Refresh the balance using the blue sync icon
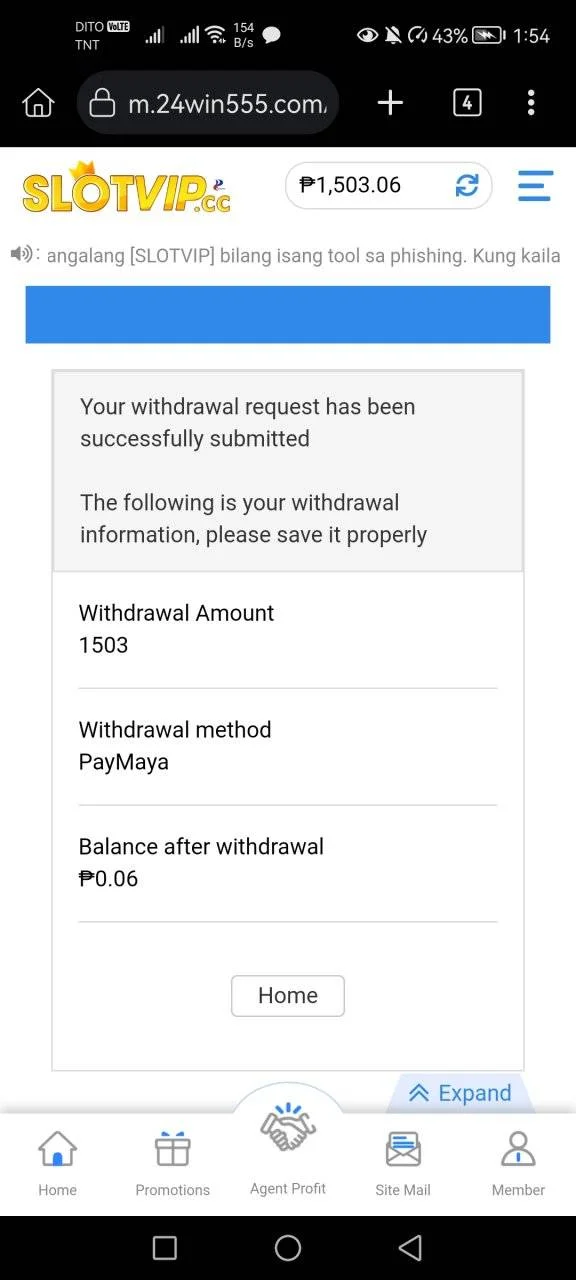 467,185
